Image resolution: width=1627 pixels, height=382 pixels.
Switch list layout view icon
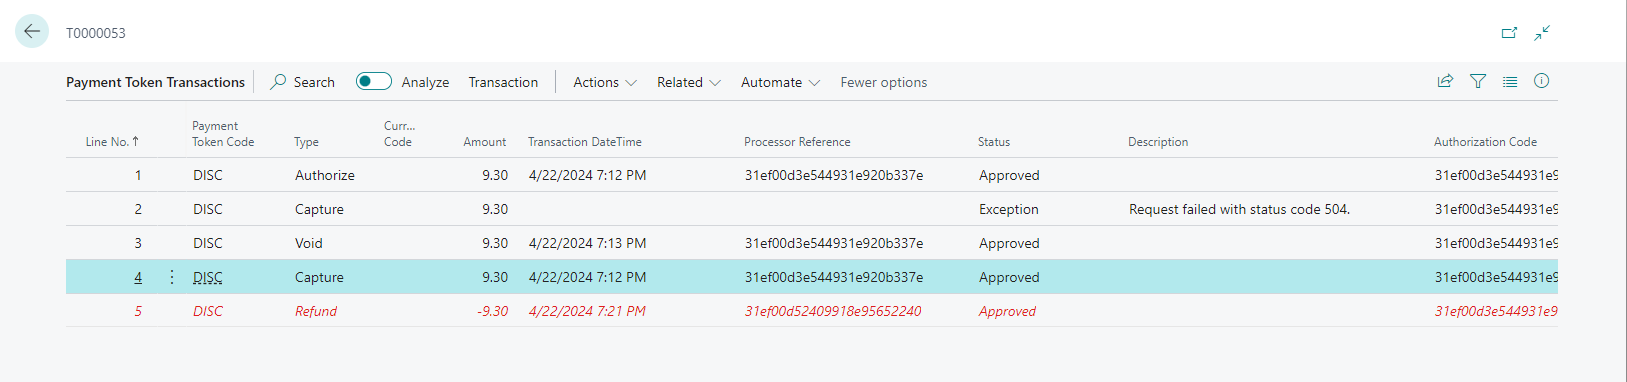(x=1510, y=82)
